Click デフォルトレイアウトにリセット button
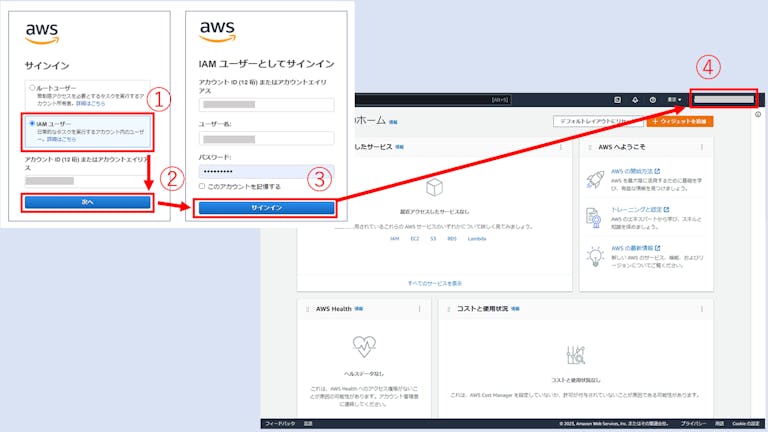The image size is (768, 432). (x=598, y=121)
